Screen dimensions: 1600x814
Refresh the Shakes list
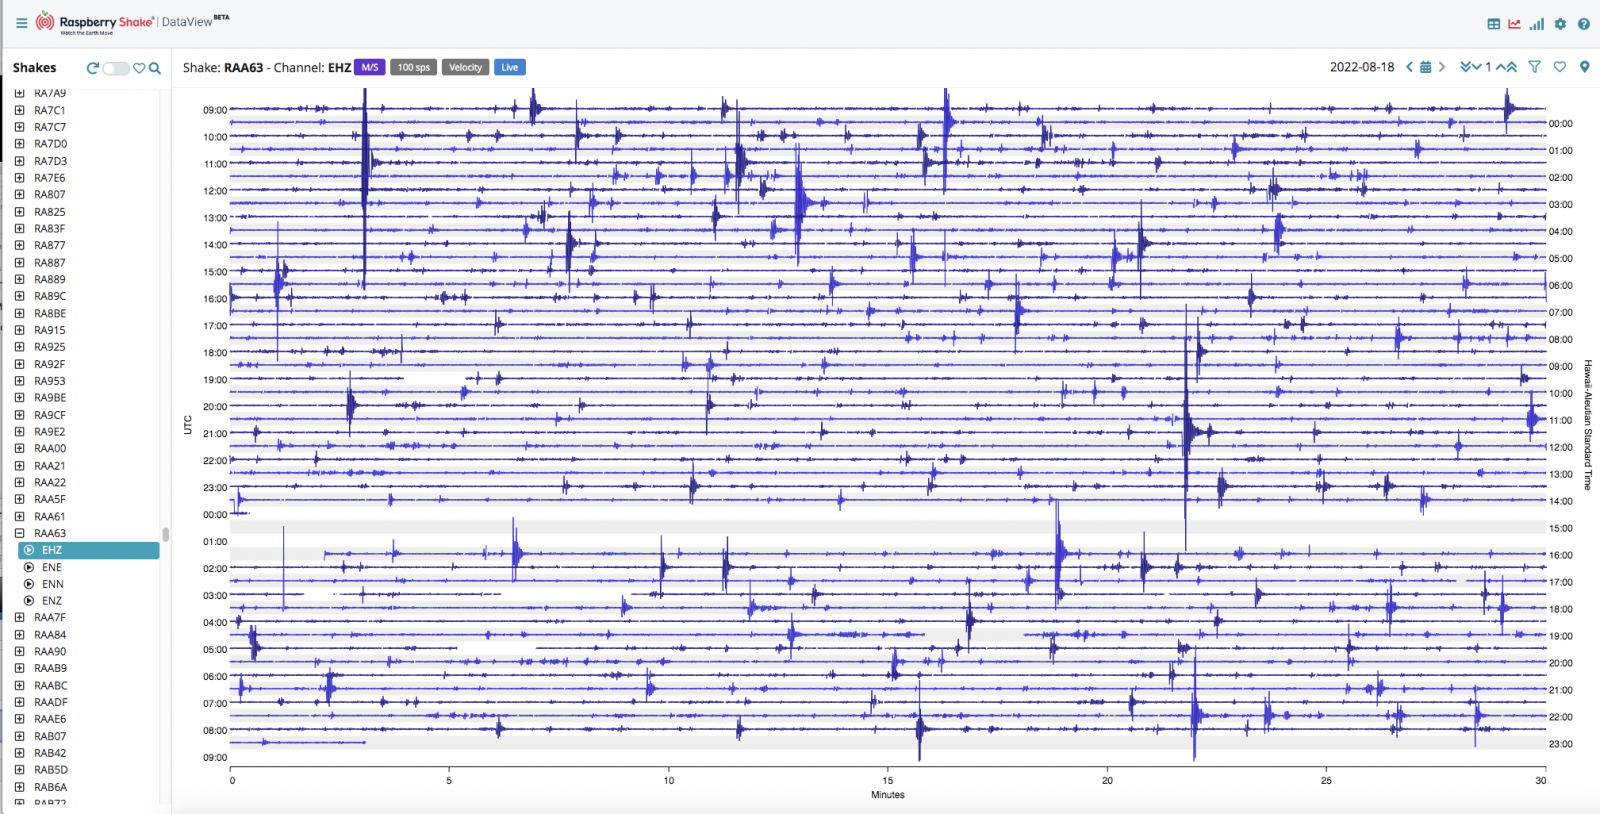pos(93,68)
